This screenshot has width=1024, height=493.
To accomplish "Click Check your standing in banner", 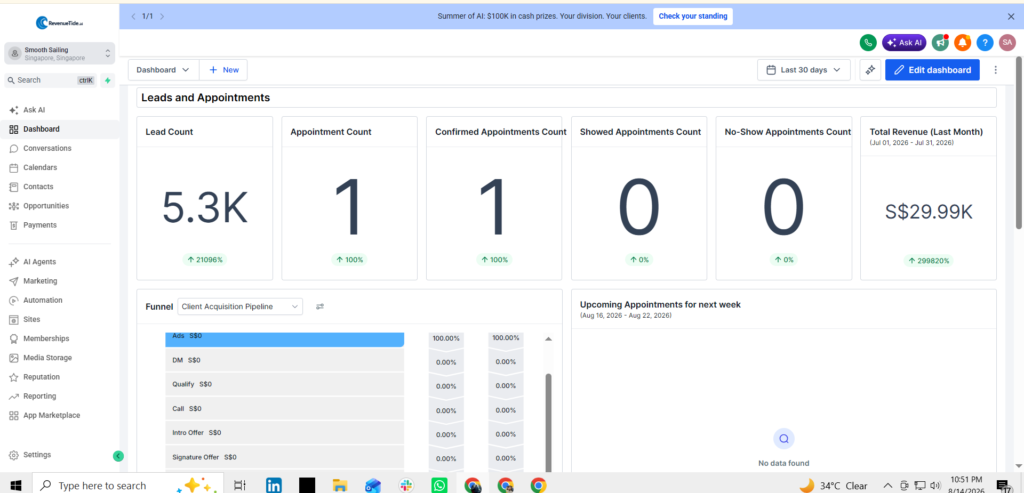I will pos(692,16).
